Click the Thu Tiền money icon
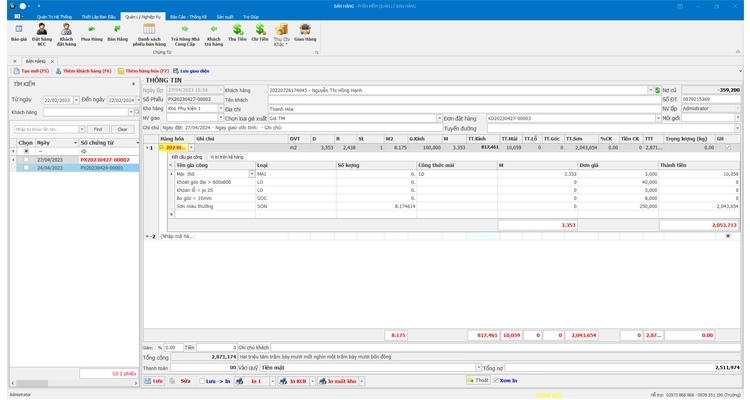Image resolution: width=750 pixels, height=400 pixels. point(237,30)
